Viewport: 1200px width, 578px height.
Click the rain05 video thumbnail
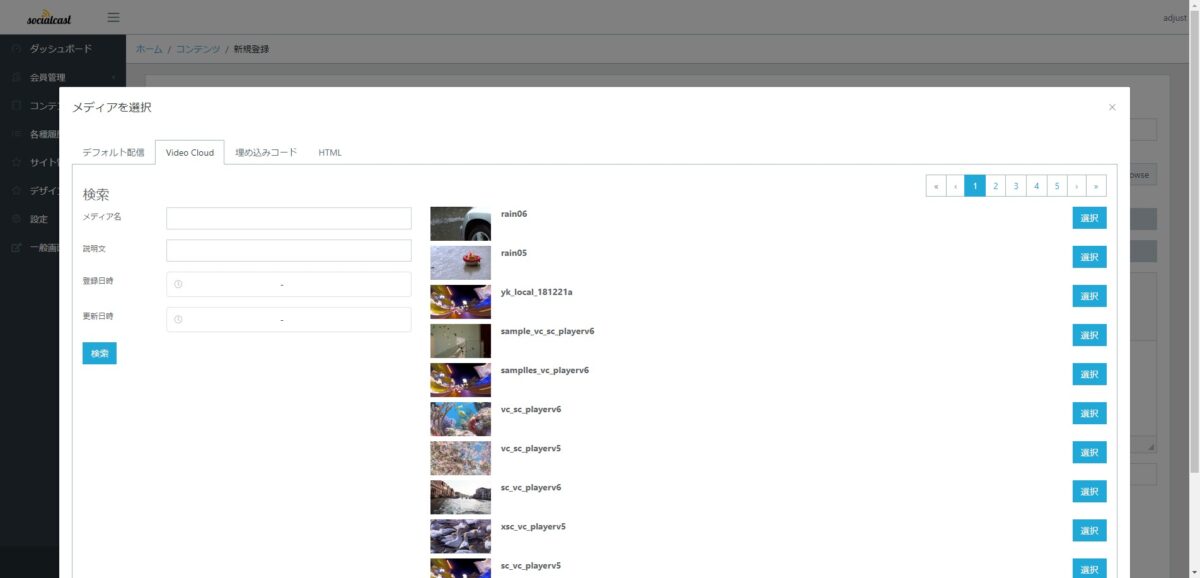pos(461,263)
